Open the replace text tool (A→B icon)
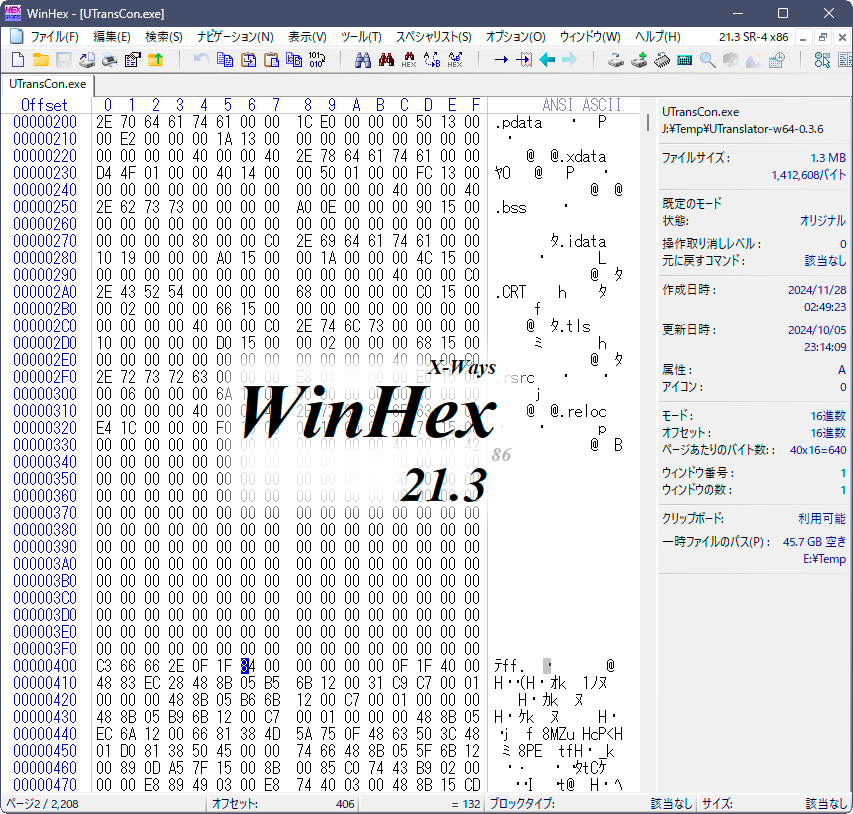This screenshot has height=814, width=853. (x=431, y=61)
